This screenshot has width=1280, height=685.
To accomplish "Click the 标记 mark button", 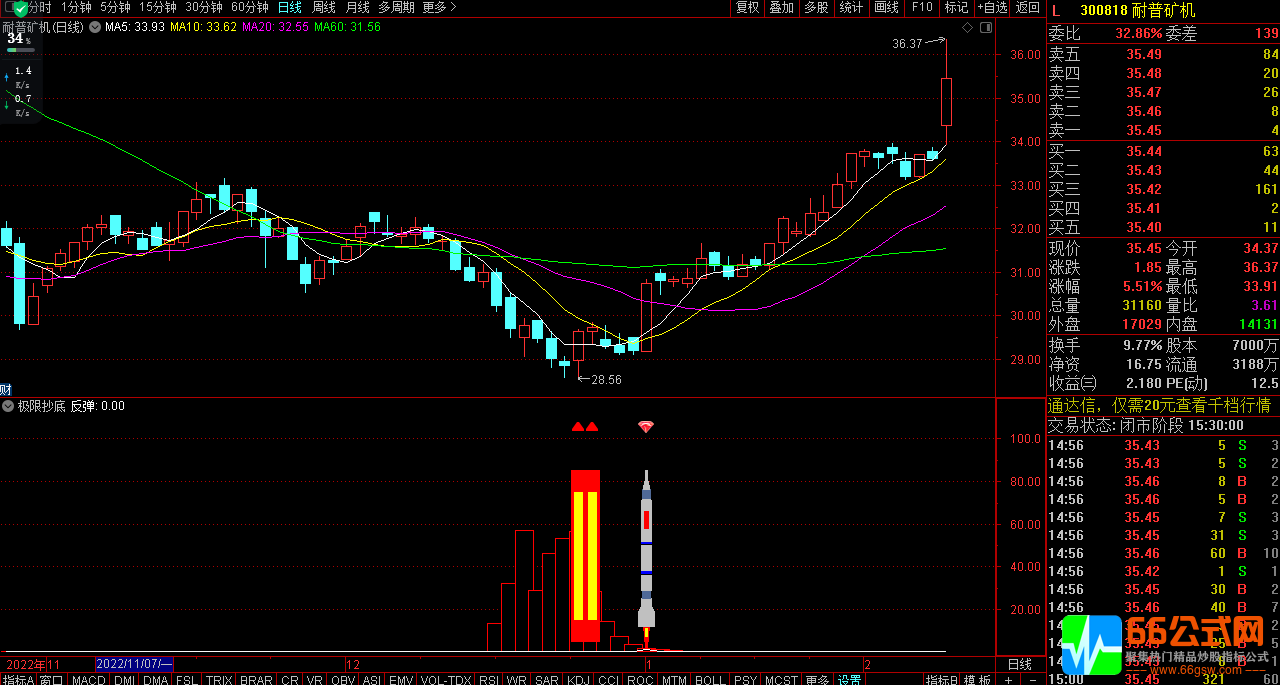I will point(956,7).
